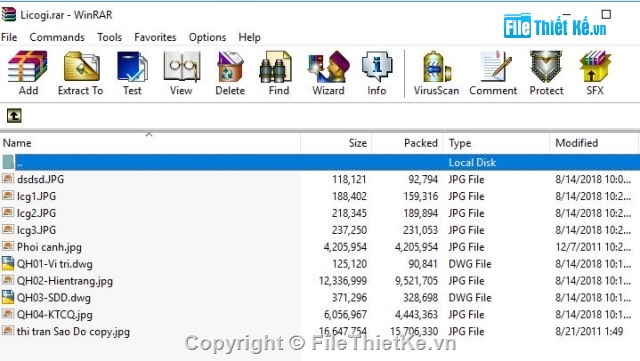Click the Delete toolbar icon
Screen dimensions: 640x361
[230, 66]
